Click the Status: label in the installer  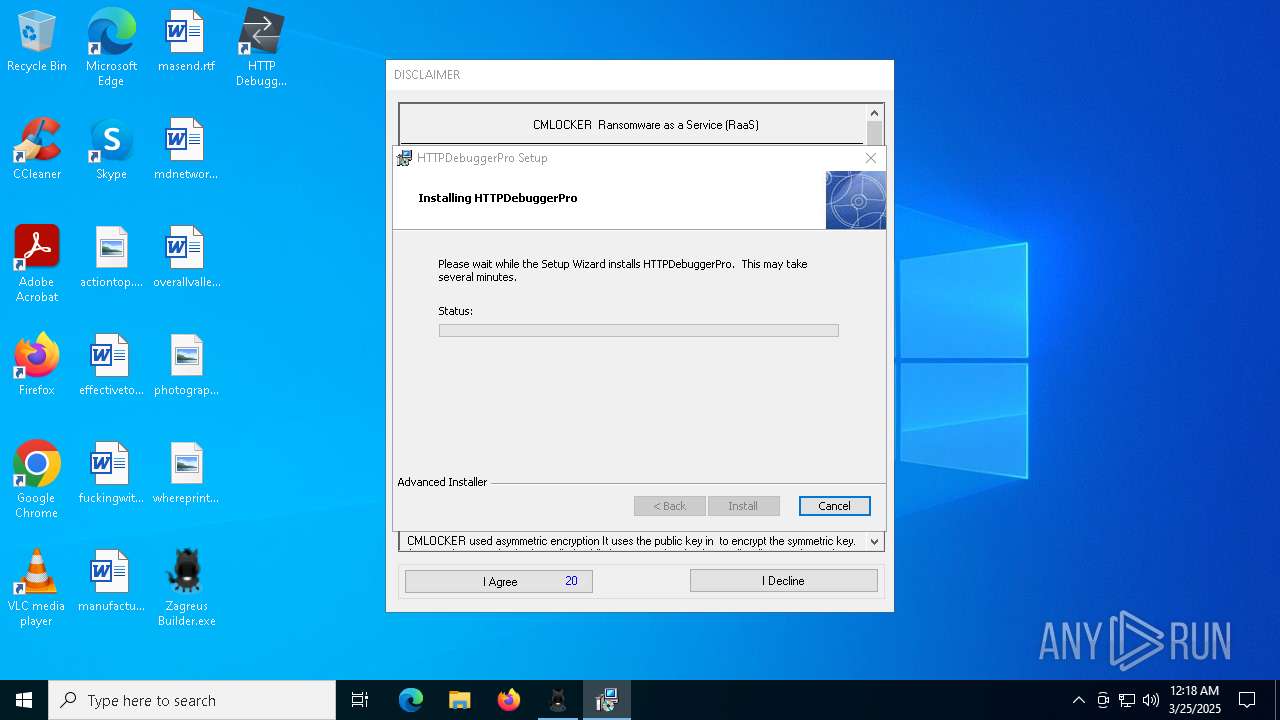click(x=455, y=311)
